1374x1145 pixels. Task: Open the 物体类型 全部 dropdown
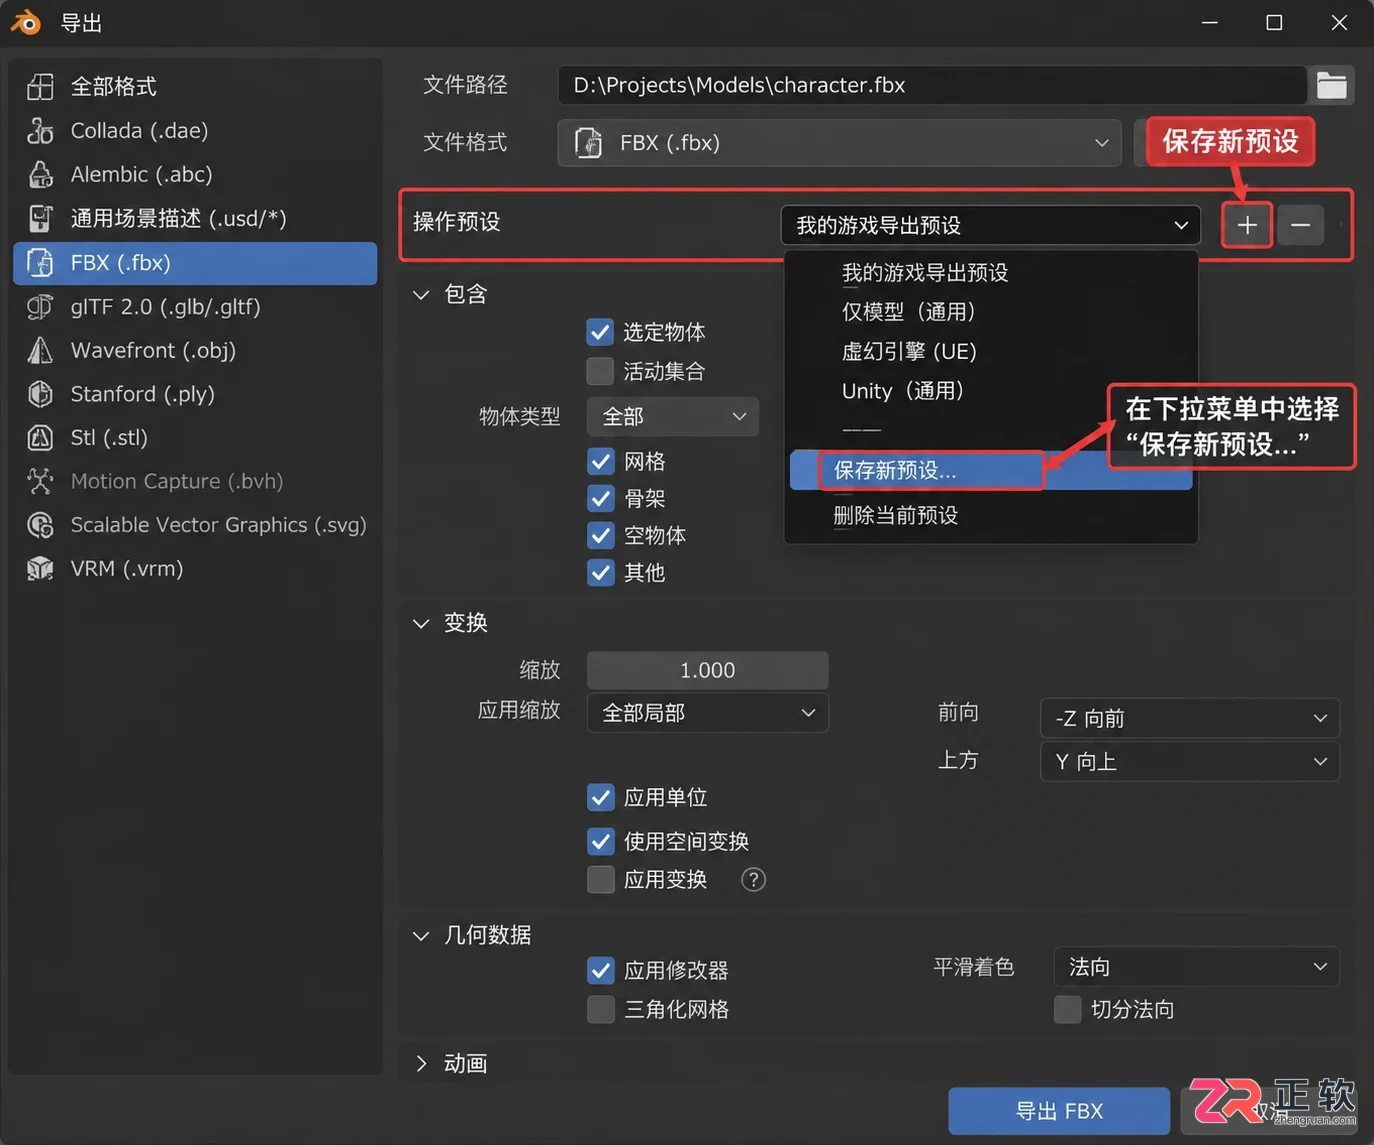click(x=673, y=416)
